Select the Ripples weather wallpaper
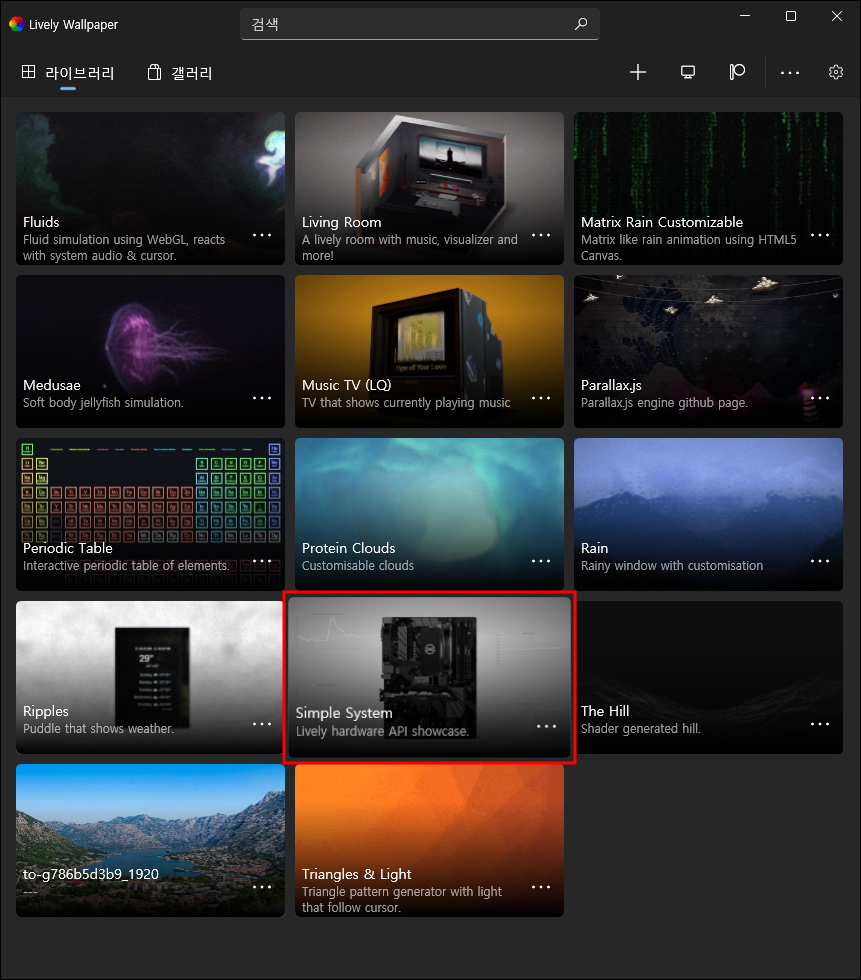This screenshot has height=980, width=861. (x=151, y=677)
